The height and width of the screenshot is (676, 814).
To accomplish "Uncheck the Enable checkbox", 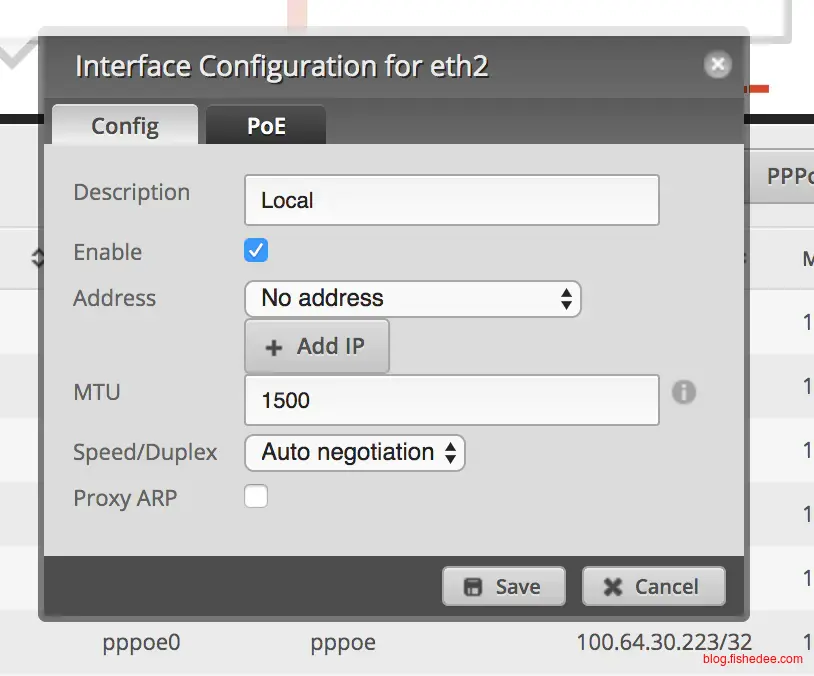I will (257, 250).
